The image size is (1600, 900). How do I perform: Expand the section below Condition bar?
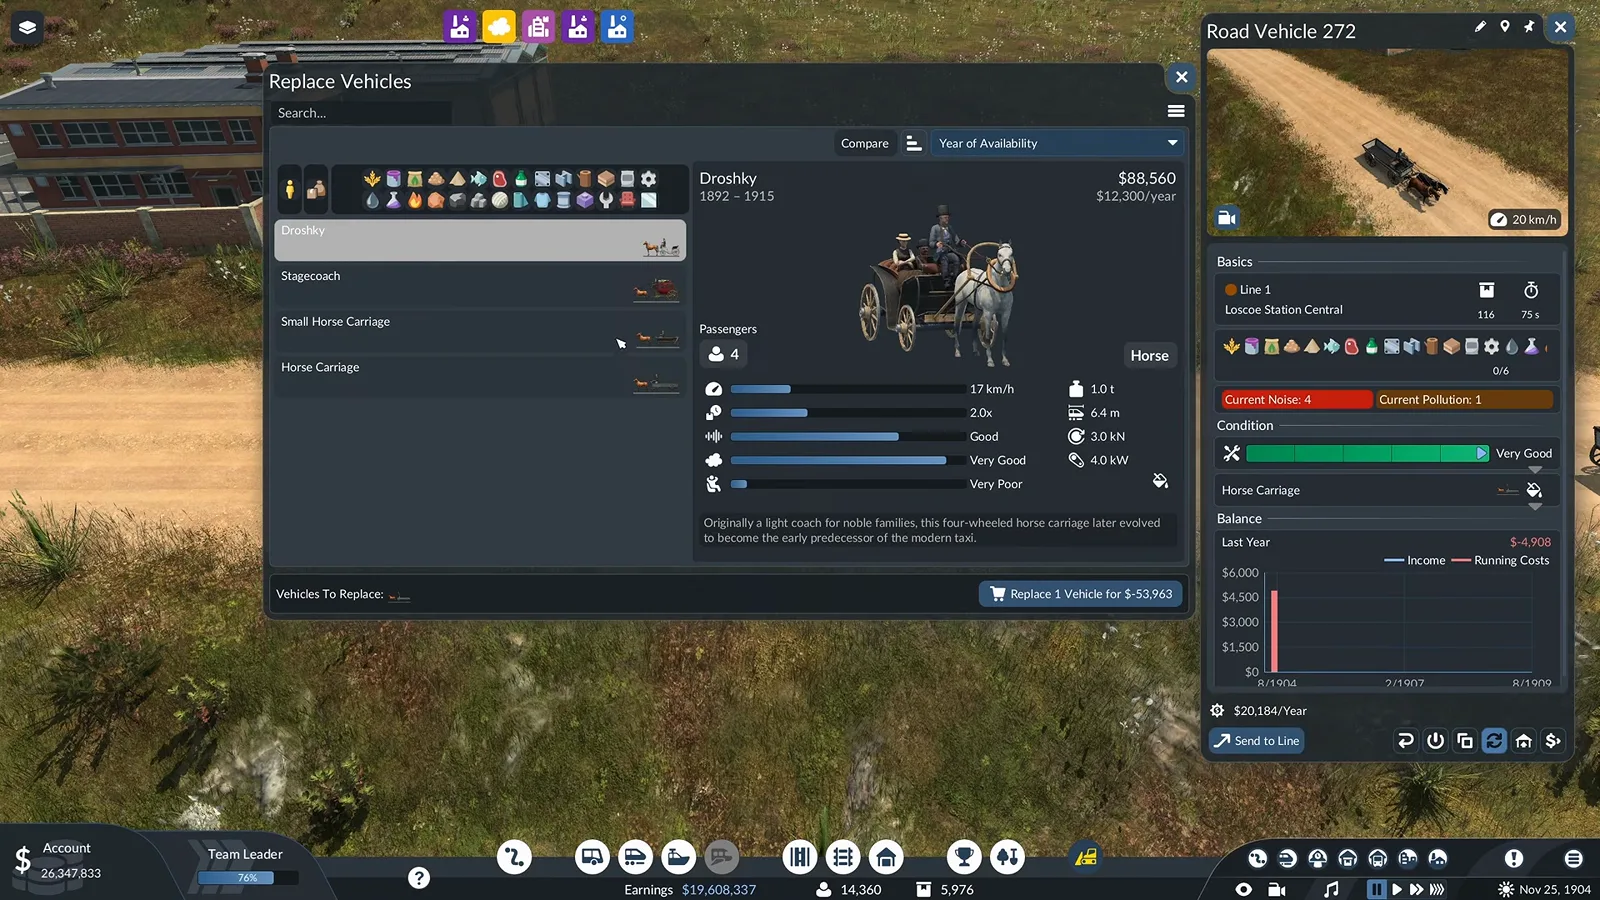(x=1535, y=469)
